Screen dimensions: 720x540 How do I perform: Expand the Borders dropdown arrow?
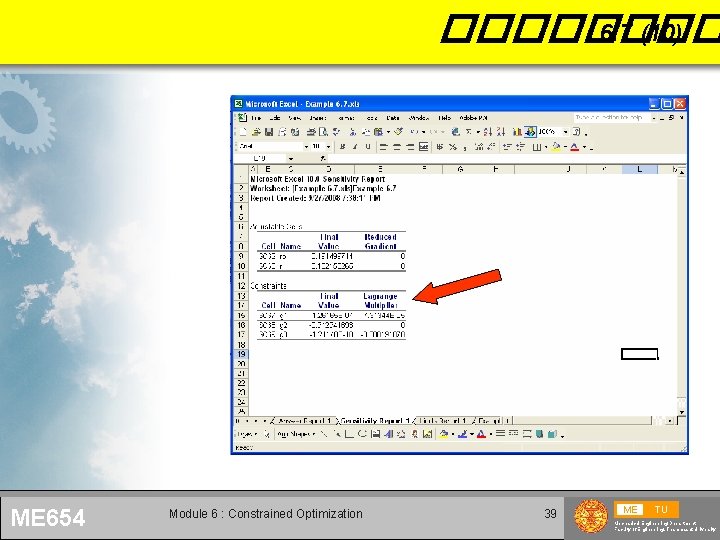coord(546,147)
